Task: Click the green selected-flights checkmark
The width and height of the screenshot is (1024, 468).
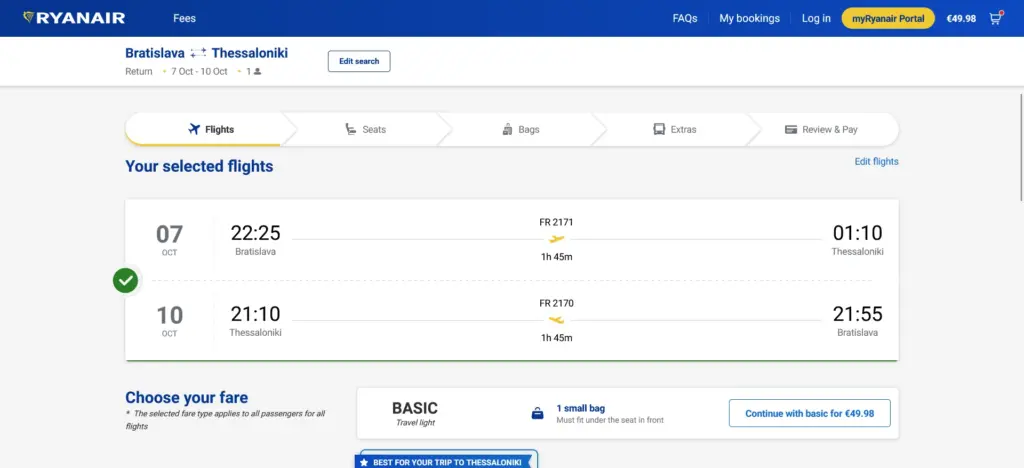Action: (x=125, y=281)
